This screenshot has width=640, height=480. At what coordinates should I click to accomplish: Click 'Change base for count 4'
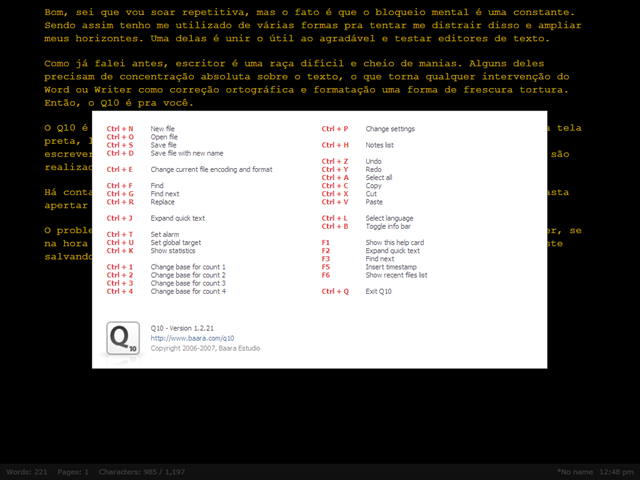(188, 291)
